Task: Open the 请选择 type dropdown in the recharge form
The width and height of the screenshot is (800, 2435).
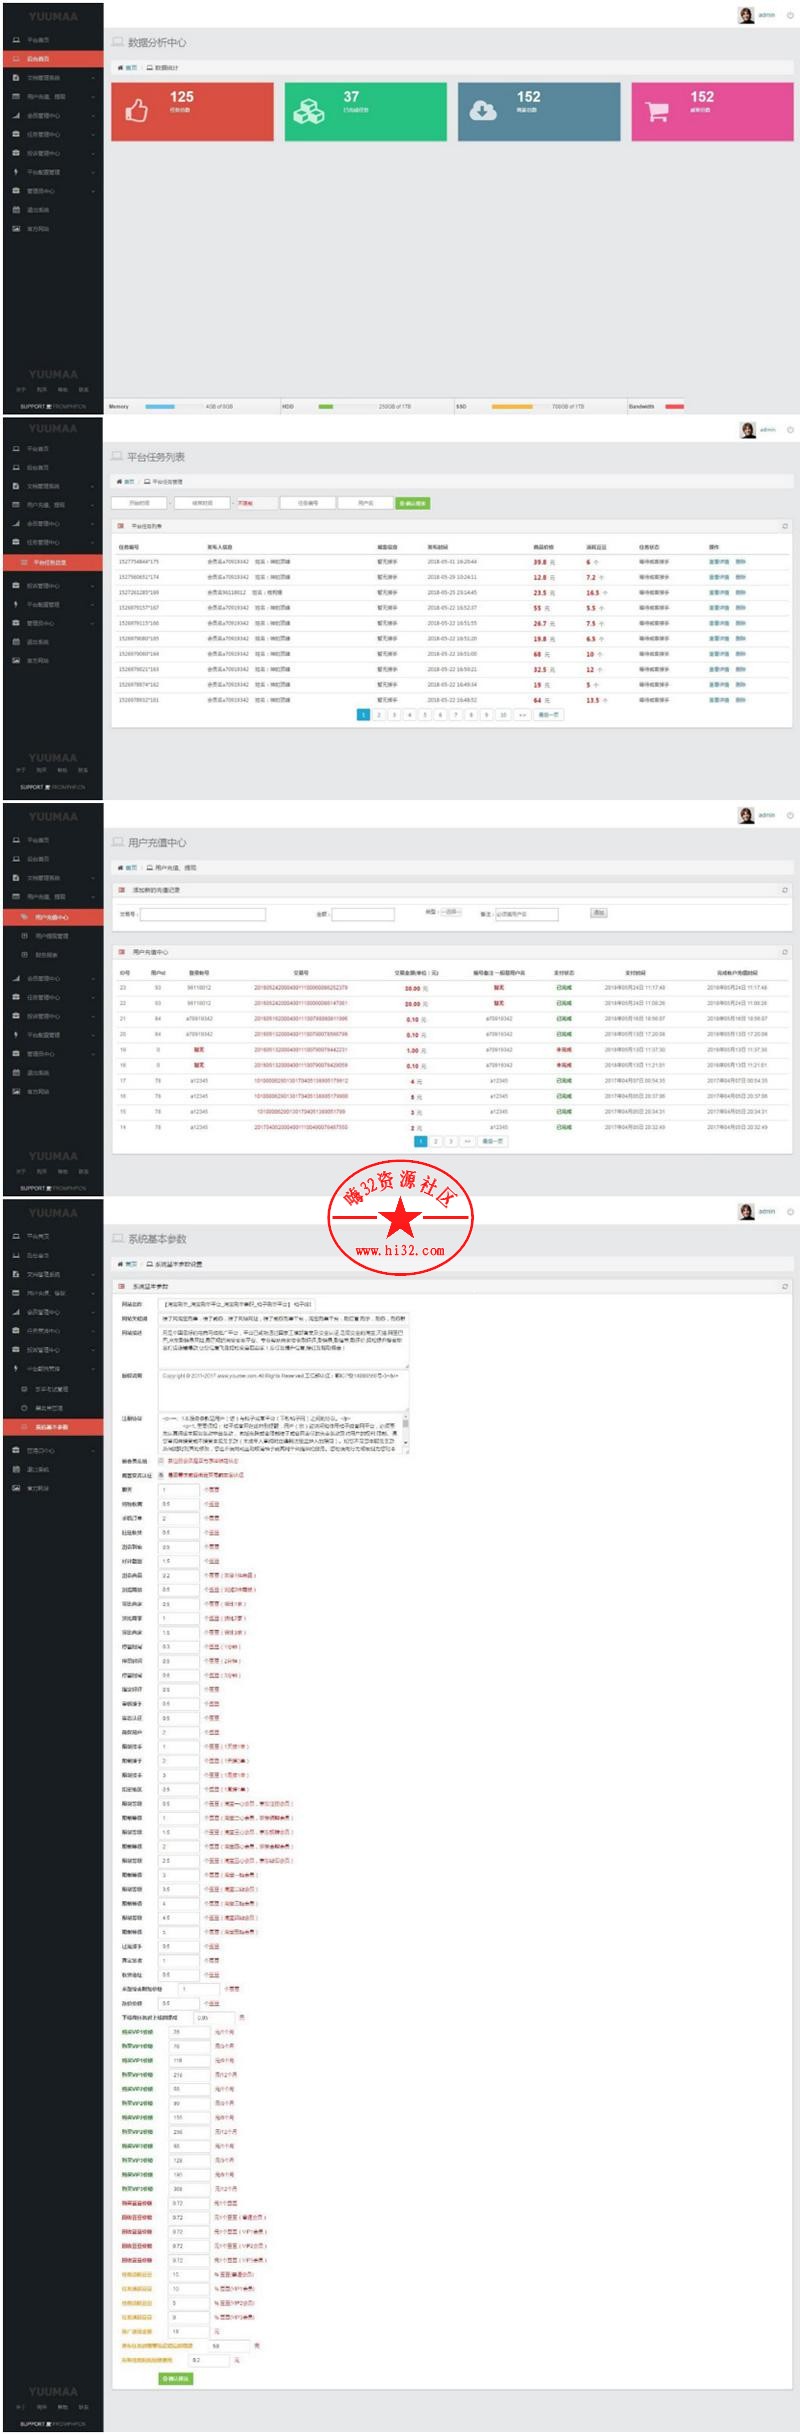Action: (451, 913)
